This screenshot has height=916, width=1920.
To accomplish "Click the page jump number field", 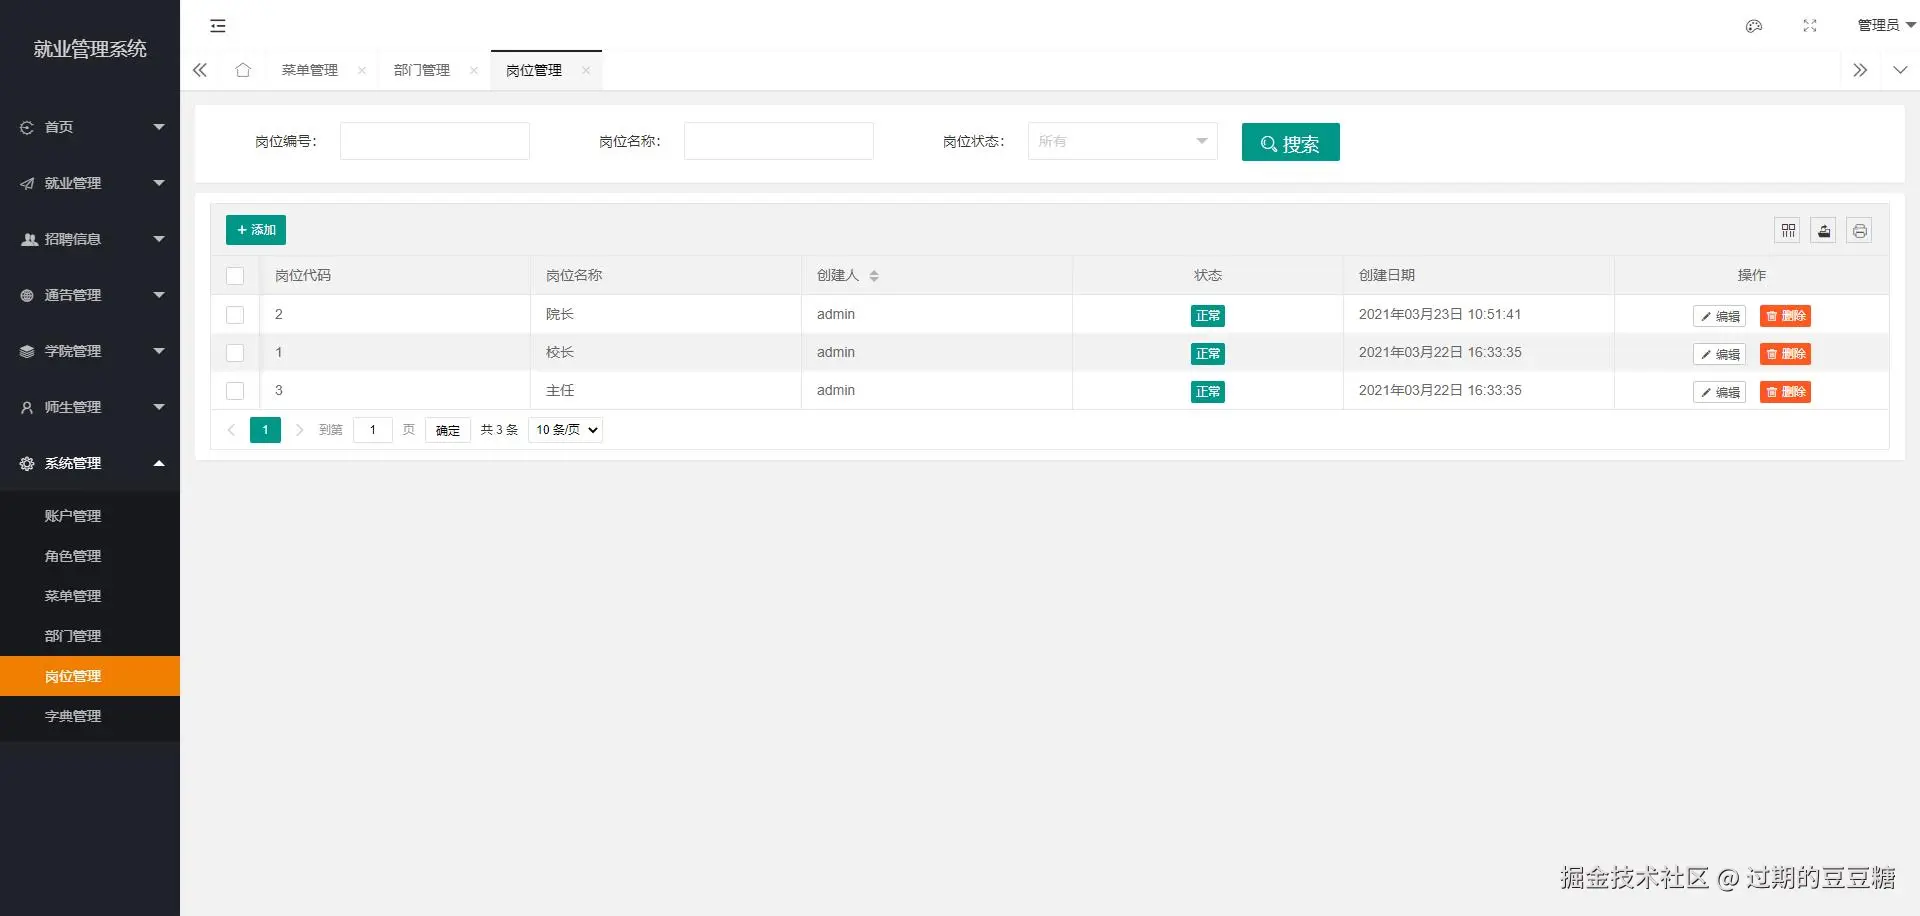I will point(373,430).
